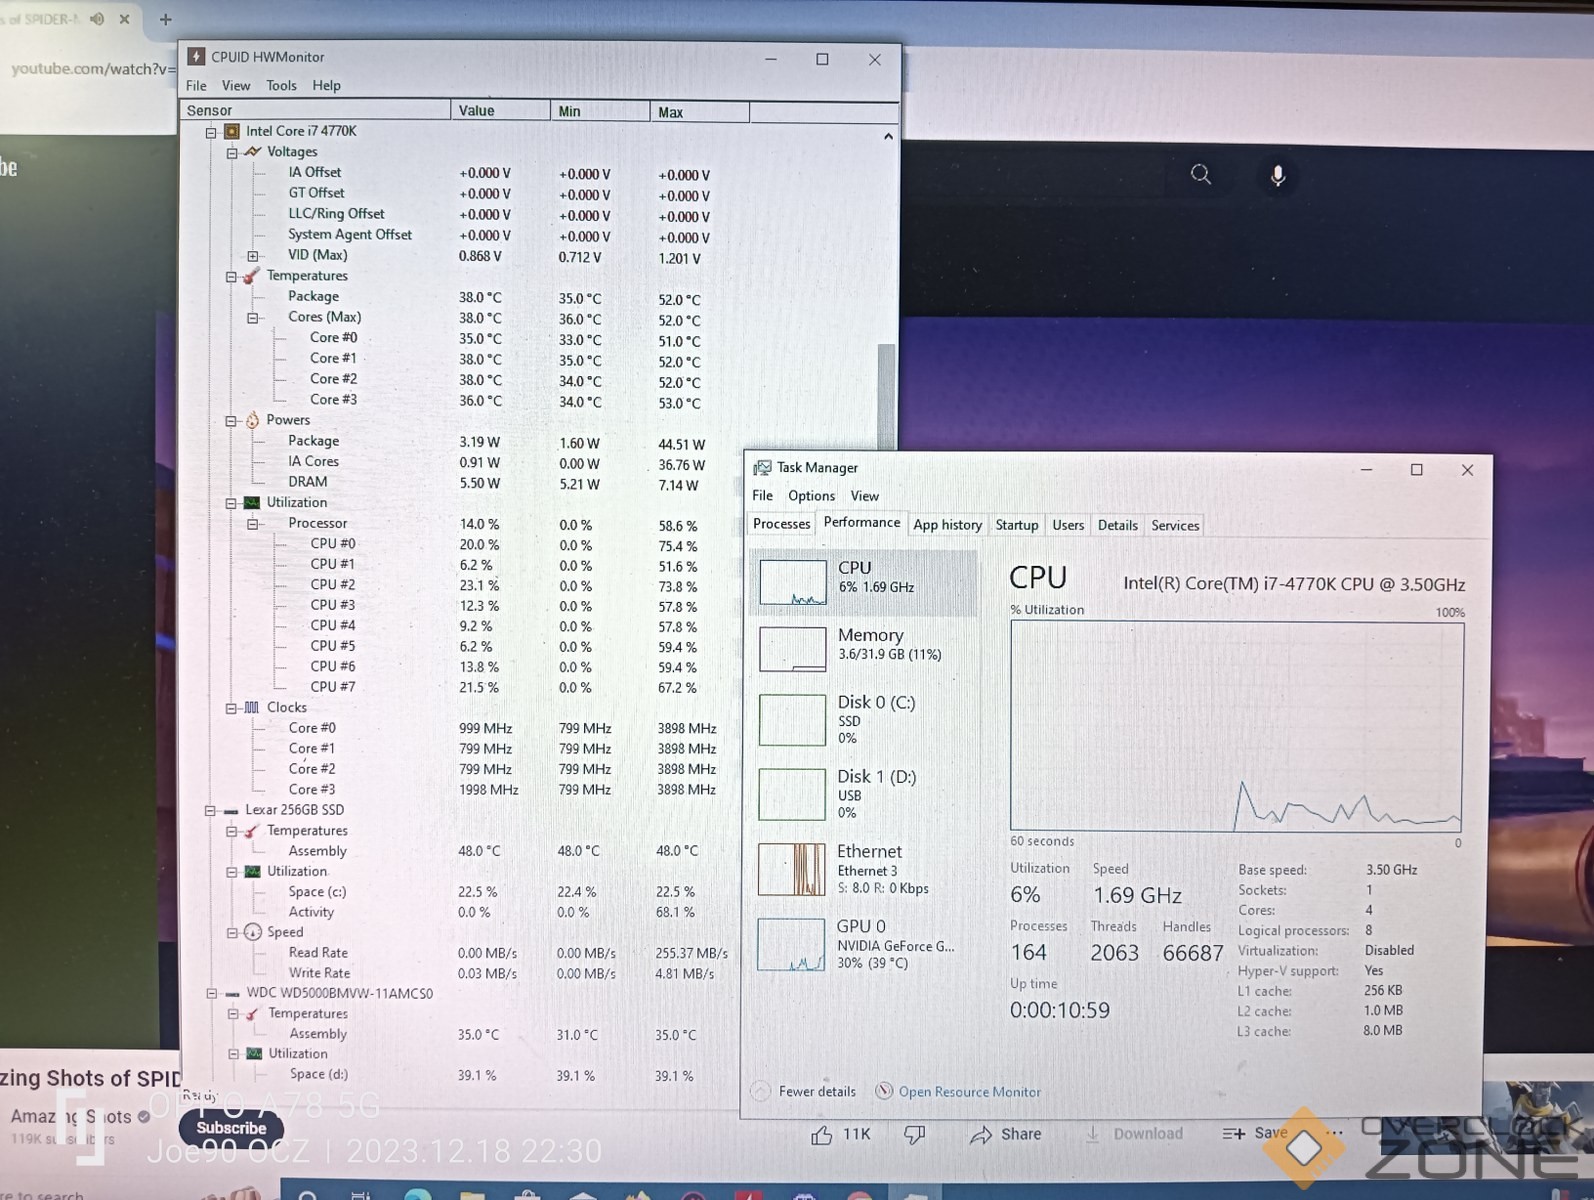Click the thermometer icon beside the Intel Core Temperatures node
Screen dimensions: 1594x1200
click(x=252, y=276)
